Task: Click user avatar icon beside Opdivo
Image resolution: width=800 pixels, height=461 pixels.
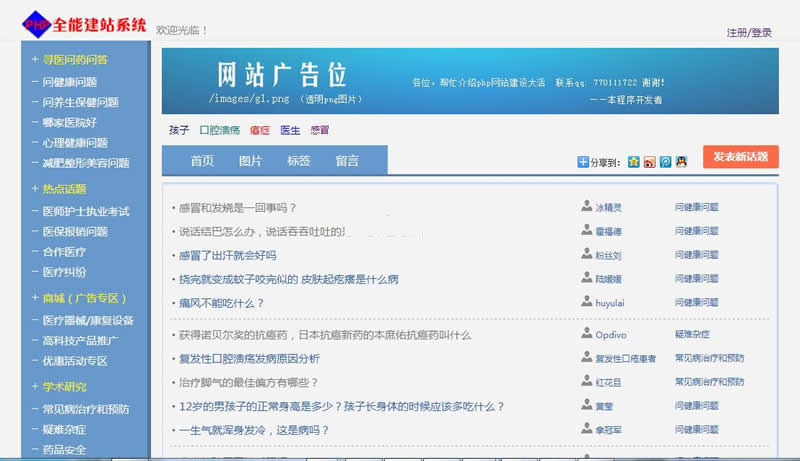Action: tap(587, 333)
